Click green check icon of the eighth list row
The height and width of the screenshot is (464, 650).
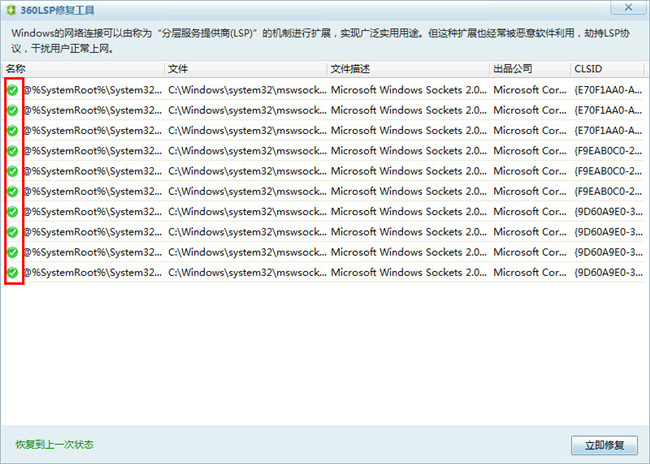pos(13,232)
